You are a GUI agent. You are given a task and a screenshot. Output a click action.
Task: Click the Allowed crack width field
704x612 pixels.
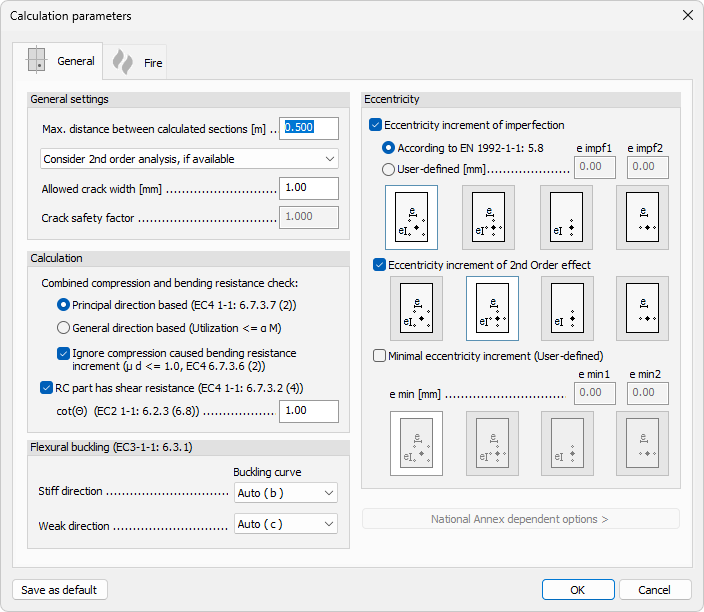pos(309,188)
